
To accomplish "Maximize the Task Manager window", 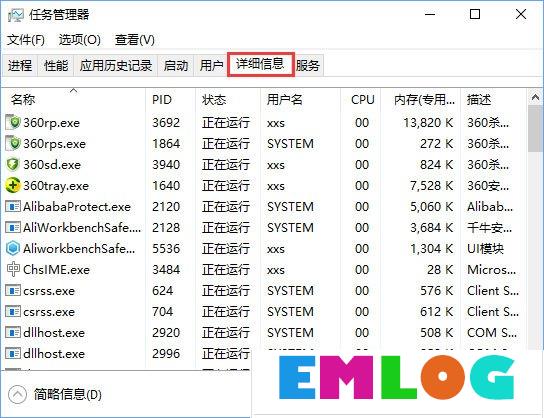I will tap(475, 15).
